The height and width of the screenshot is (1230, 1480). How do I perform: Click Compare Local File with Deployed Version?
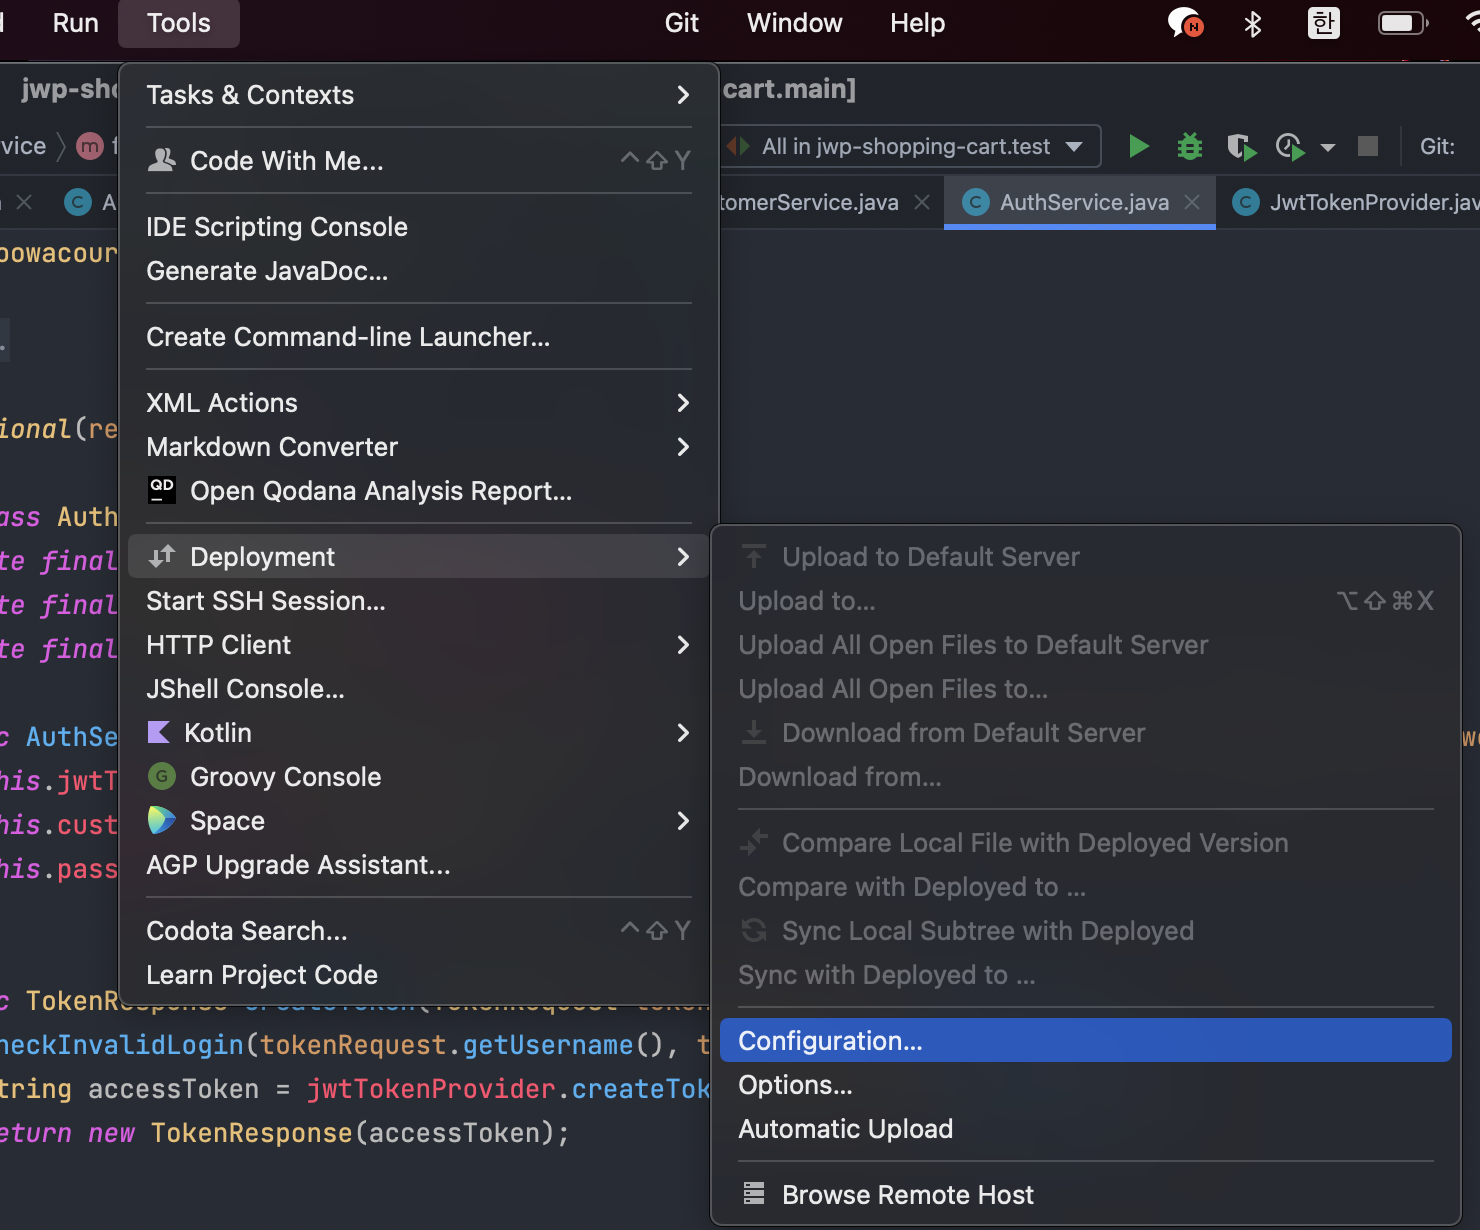click(1086, 843)
